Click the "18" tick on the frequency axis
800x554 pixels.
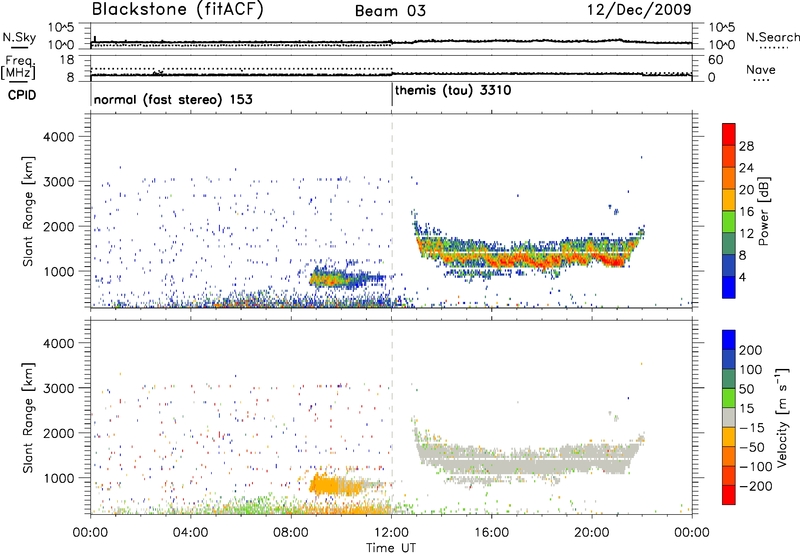tap(67, 60)
